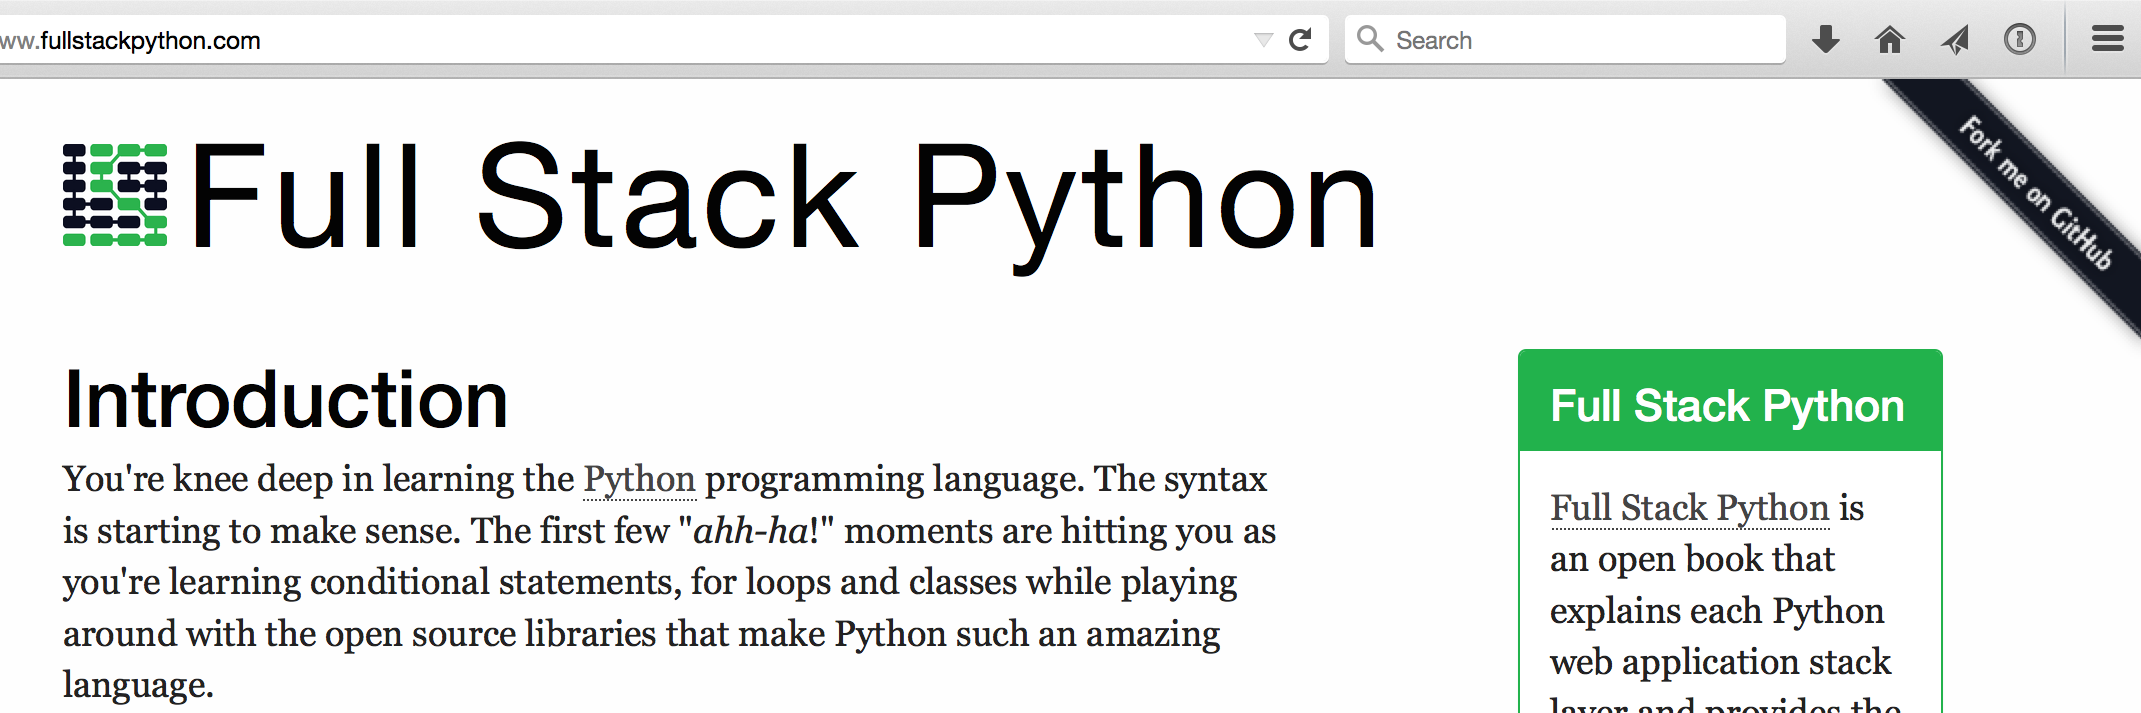
Task: Open the hamburger menu button
Action: click(2108, 40)
